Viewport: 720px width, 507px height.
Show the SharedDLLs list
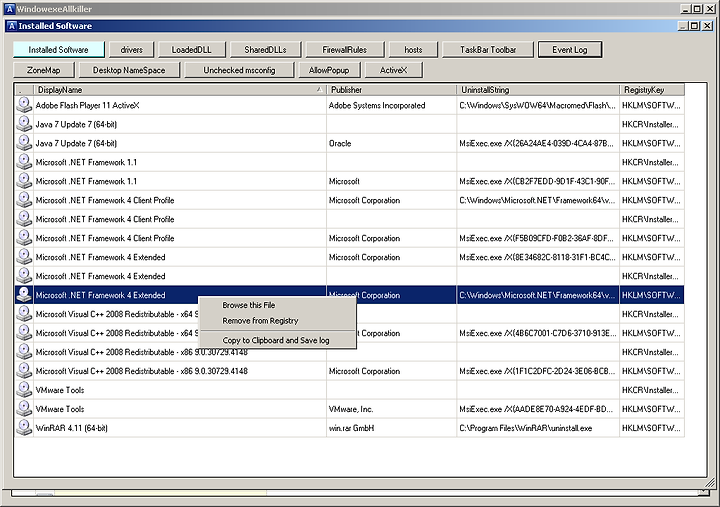(265, 50)
